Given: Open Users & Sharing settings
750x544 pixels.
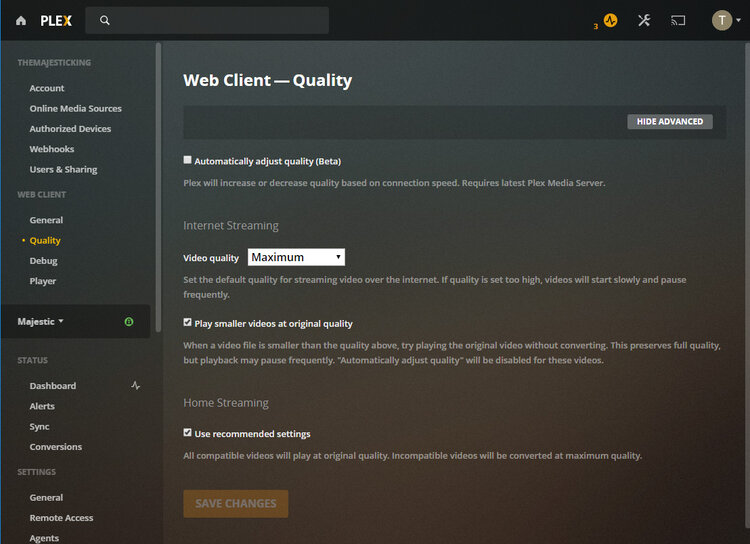Looking at the screenshot, I should coord(63,169).
